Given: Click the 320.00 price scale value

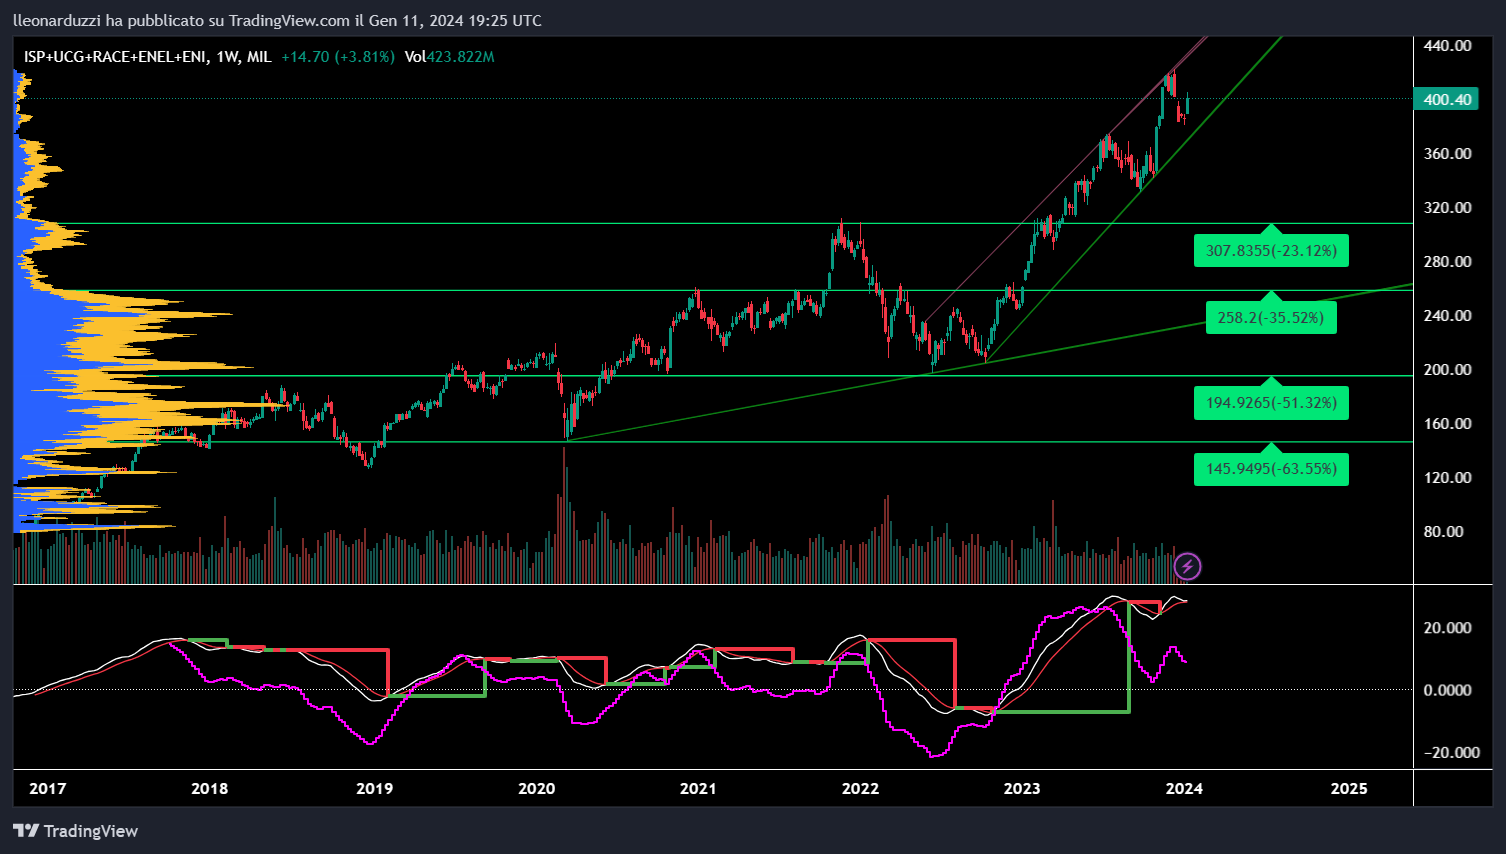Looking at the screenshot, I should pyautogui.click(x=1447, y=207).
